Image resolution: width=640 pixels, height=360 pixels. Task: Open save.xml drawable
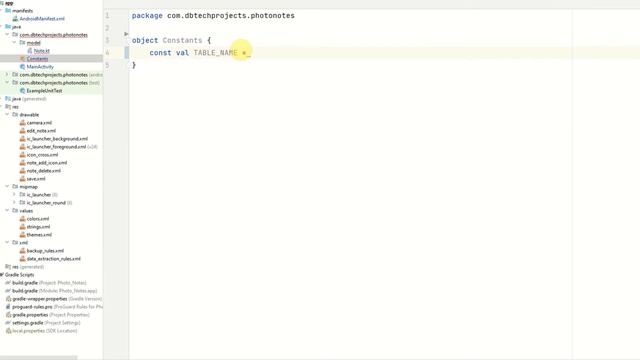click(x=36, y=179)
